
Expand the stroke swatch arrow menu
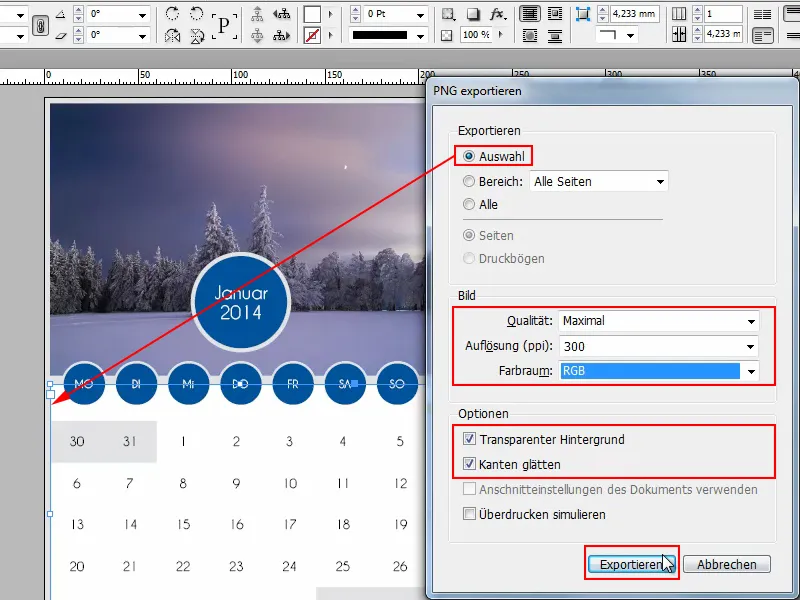click(x=330, y=35)
